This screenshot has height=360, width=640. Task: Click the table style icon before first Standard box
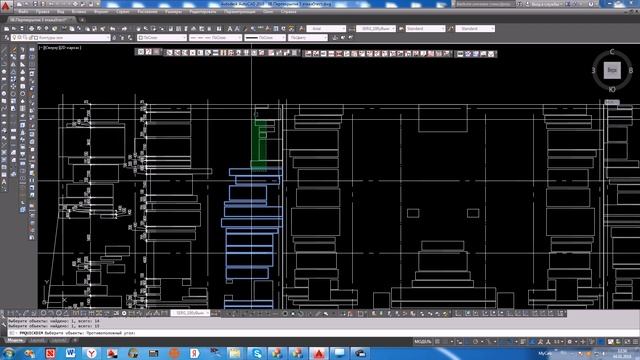pos(401,29)
